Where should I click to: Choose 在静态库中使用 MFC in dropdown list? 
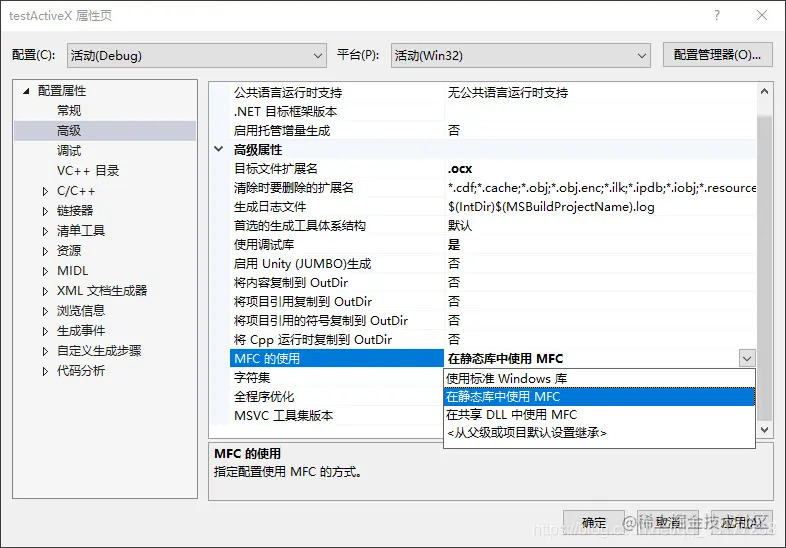(x=600, y=397)
